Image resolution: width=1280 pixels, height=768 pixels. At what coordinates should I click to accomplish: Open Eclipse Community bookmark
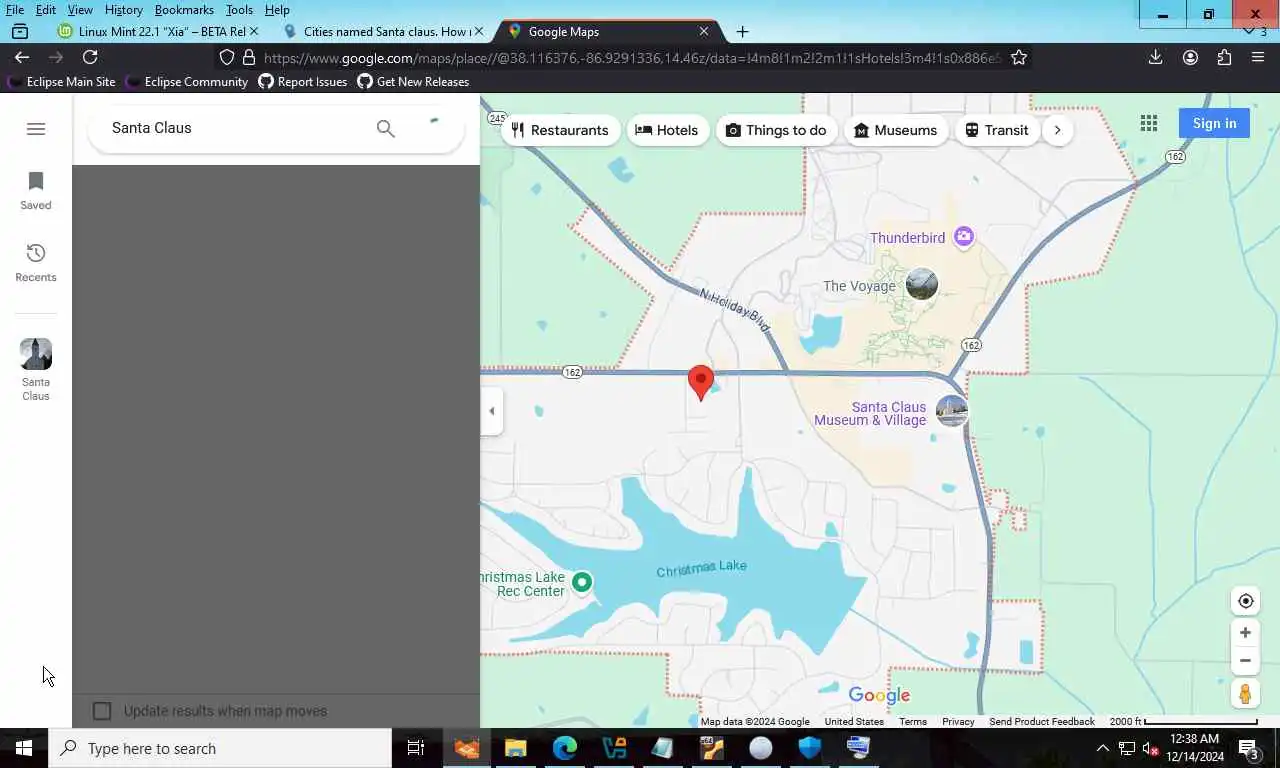coord(187,82)
